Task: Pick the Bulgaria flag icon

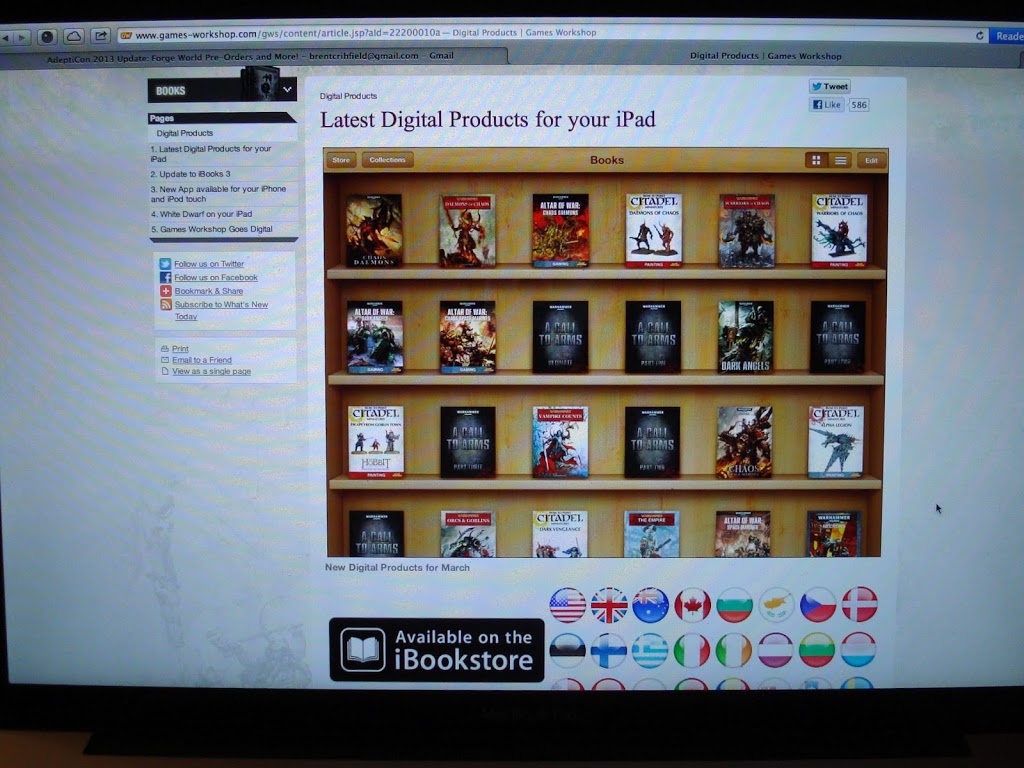Action: click(x=734, y=605)
